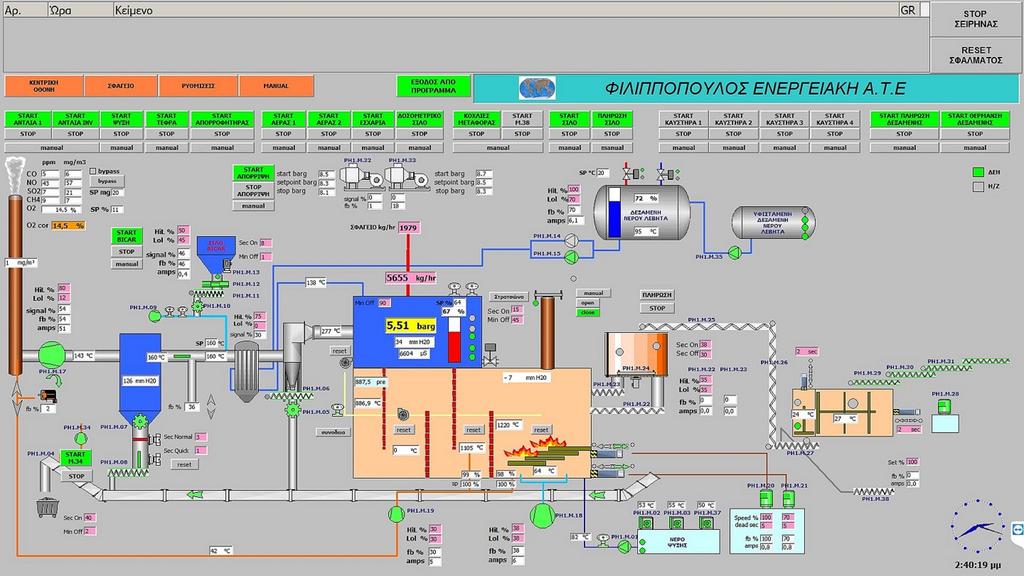1024x576 pixels.
Task: Toggle the green ΔΕΗ power indicator
Action: tap(978, 172)
